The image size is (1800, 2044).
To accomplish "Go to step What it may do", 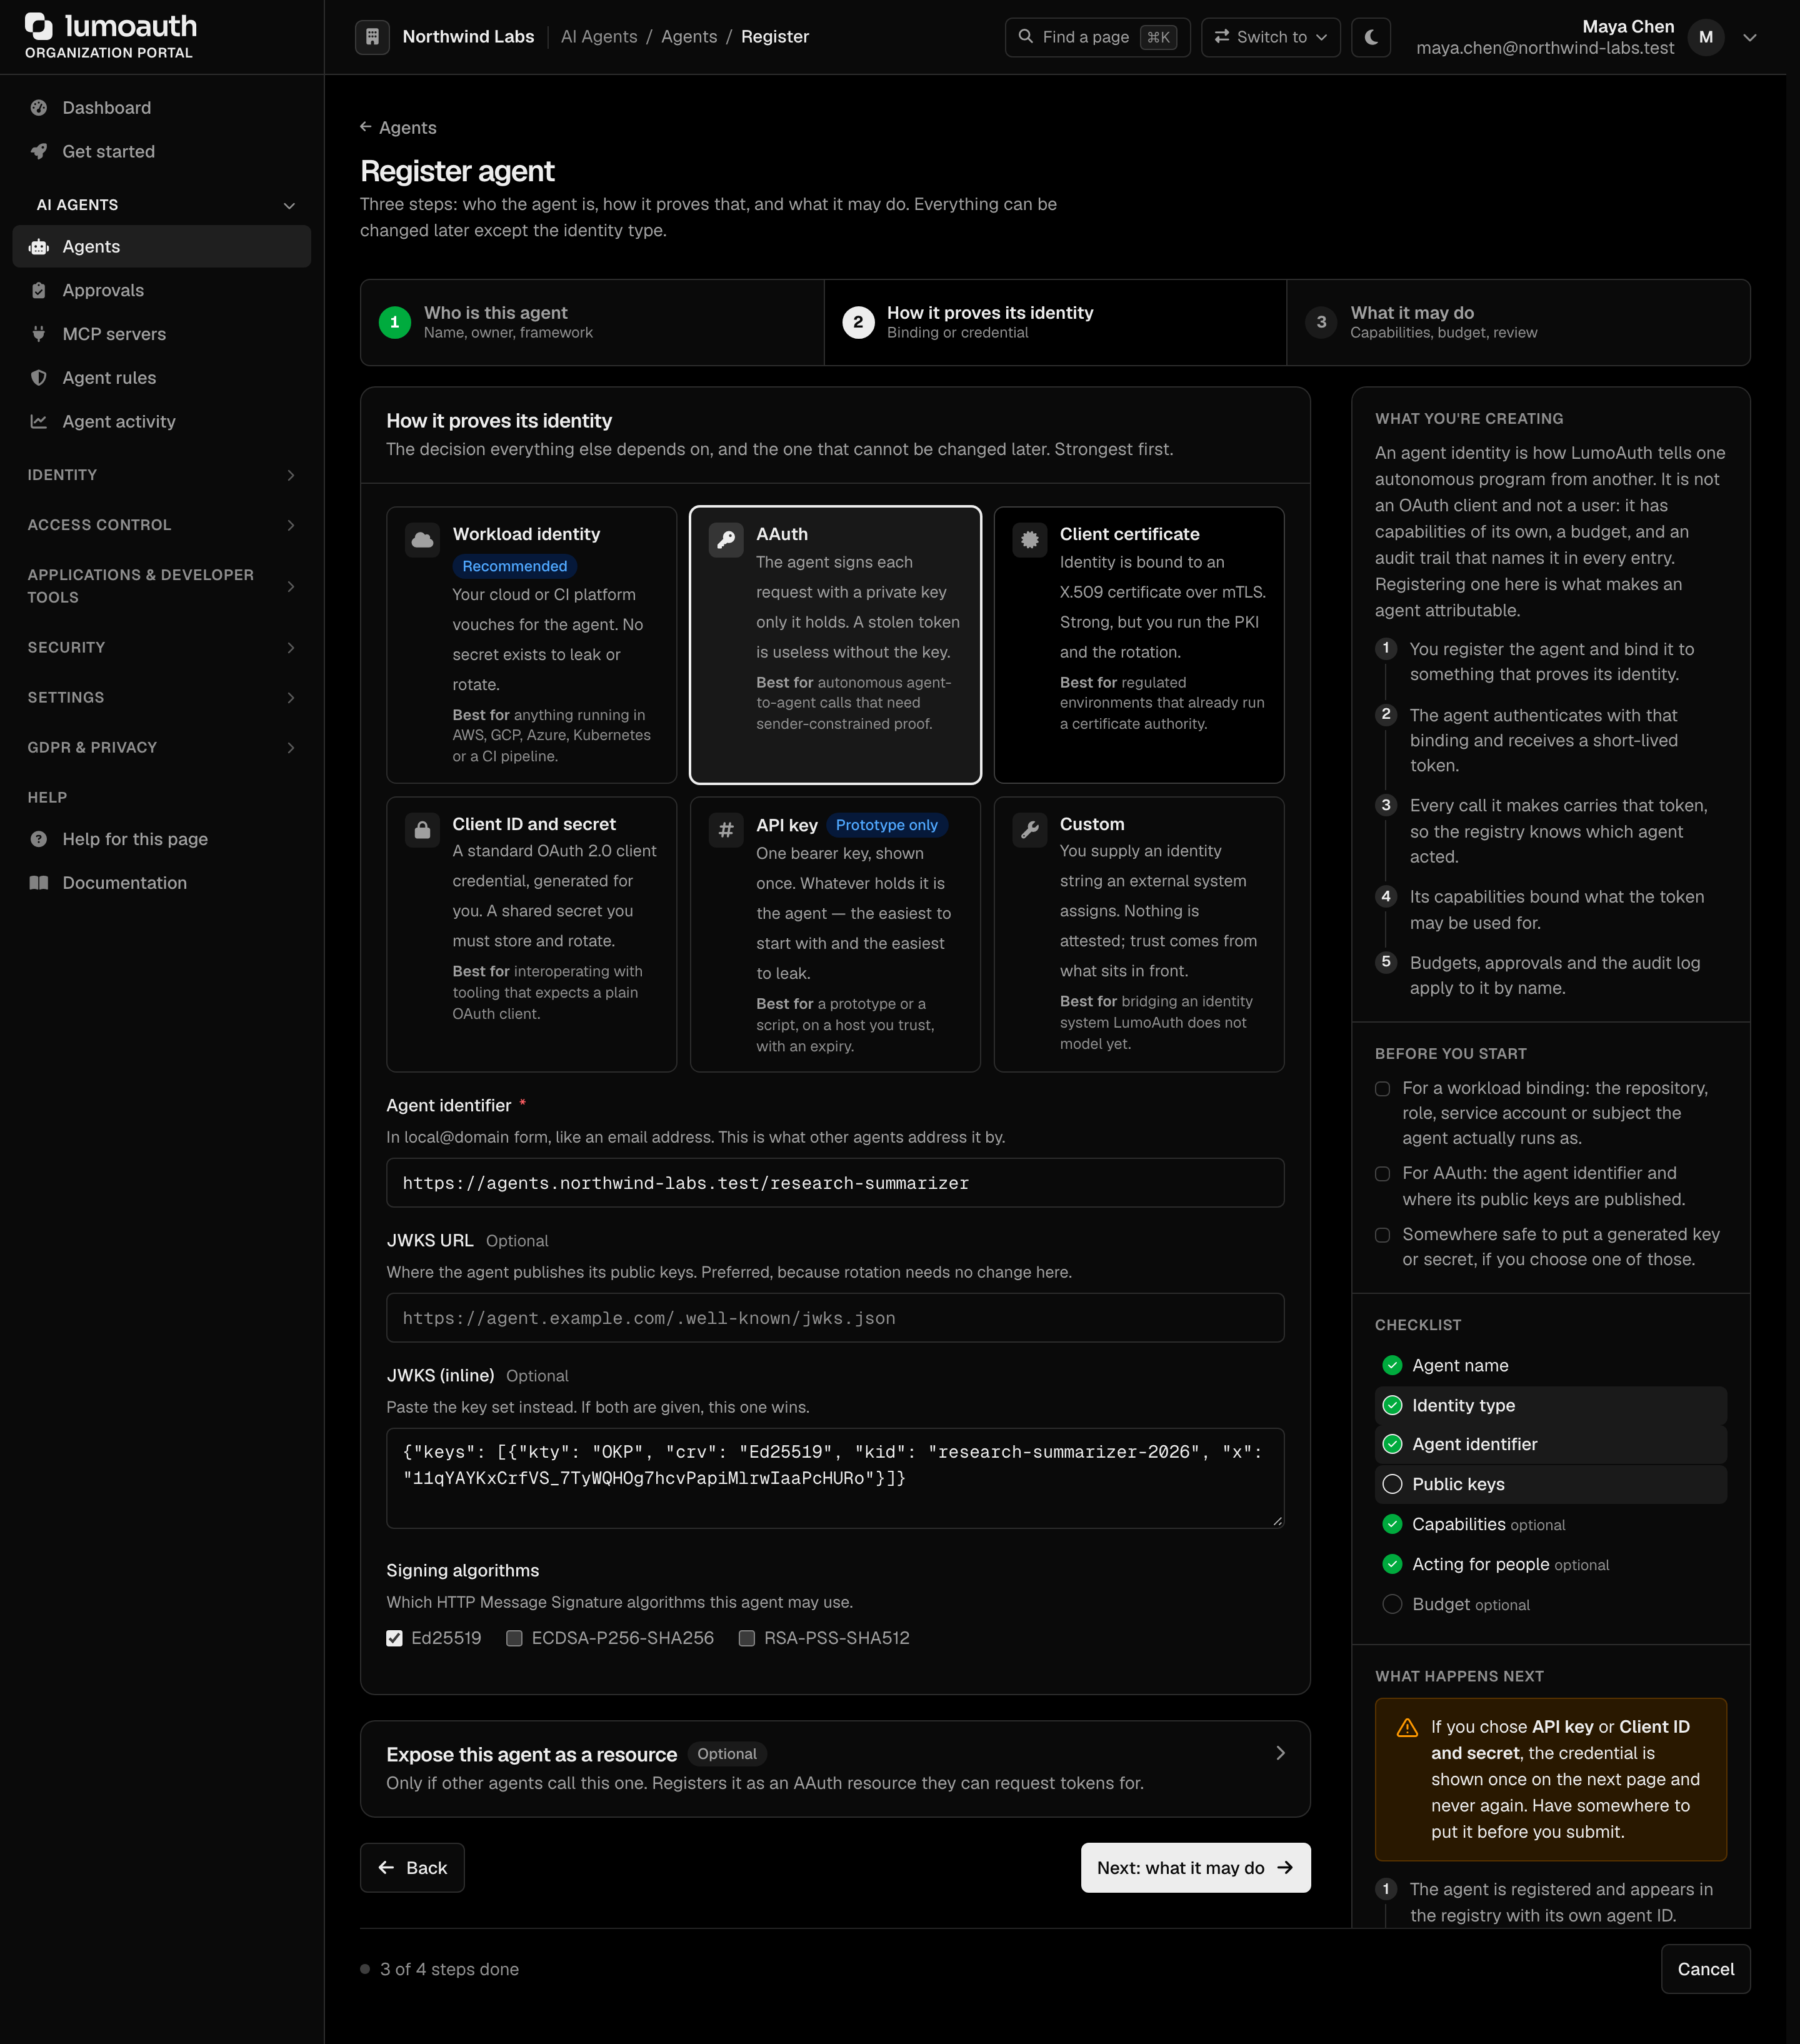I will [x=1518, y=322].
